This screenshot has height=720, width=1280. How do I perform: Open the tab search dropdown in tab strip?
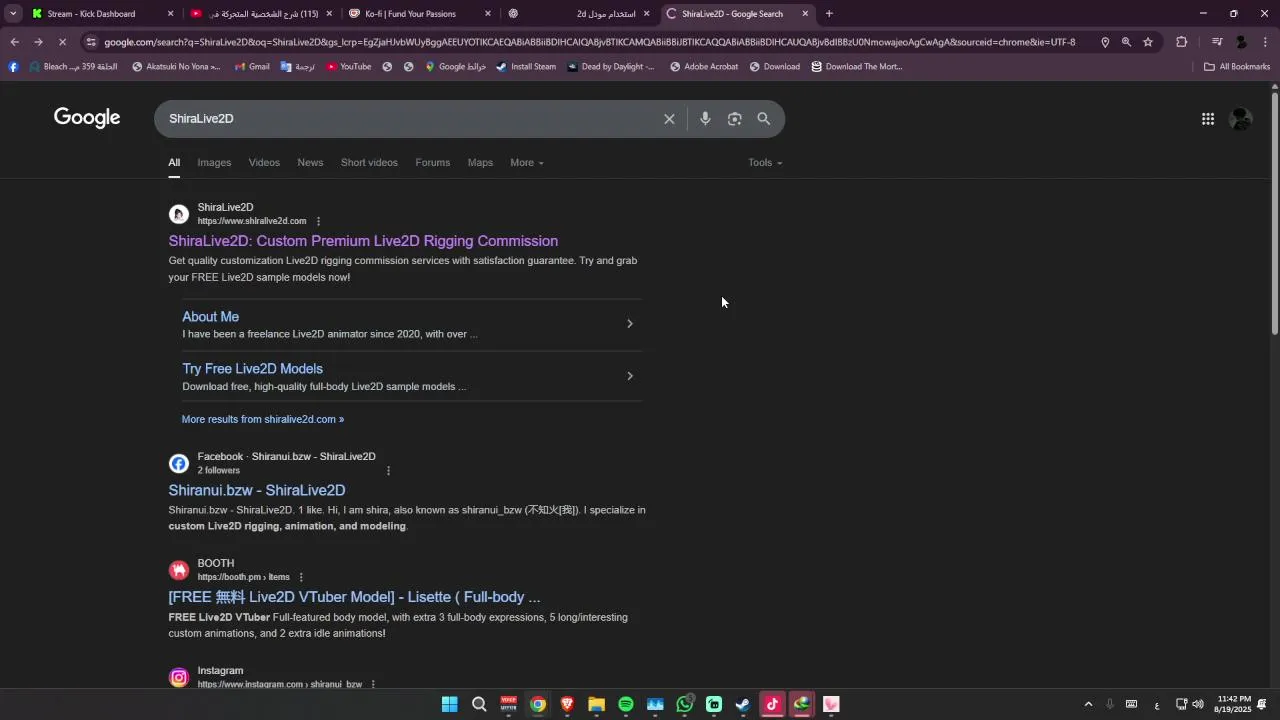(13, 14)
